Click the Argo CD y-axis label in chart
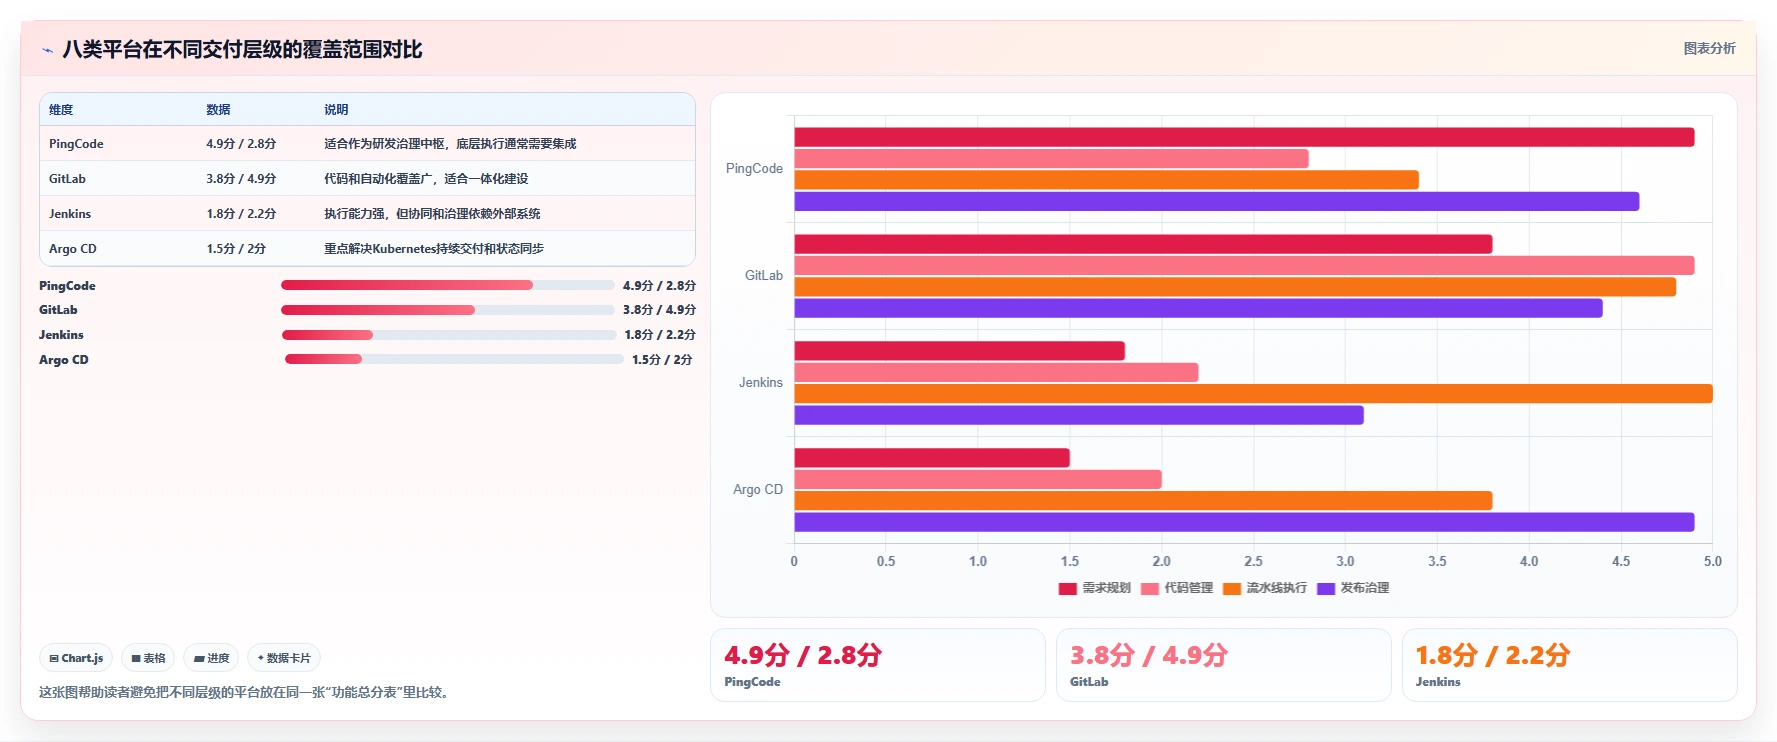1777x742 pixels. 758,490
